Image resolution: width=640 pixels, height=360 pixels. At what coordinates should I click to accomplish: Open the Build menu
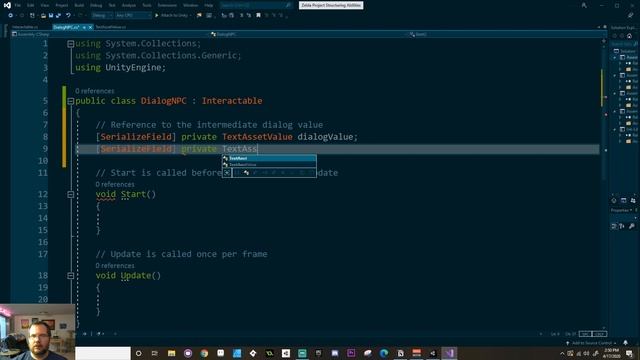[79, 5]
